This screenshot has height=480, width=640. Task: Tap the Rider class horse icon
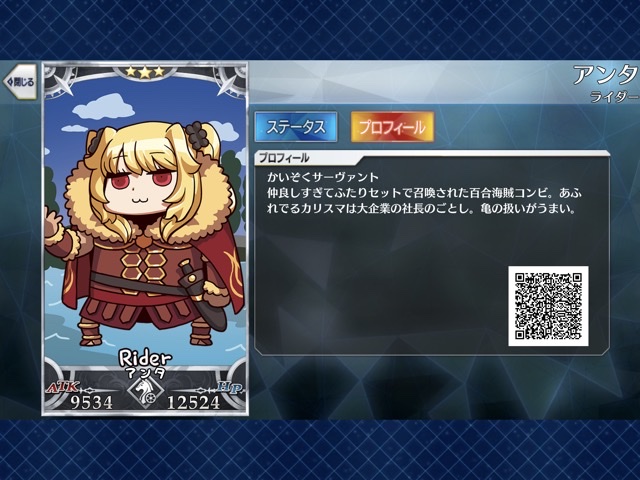(x=145, y=392)
